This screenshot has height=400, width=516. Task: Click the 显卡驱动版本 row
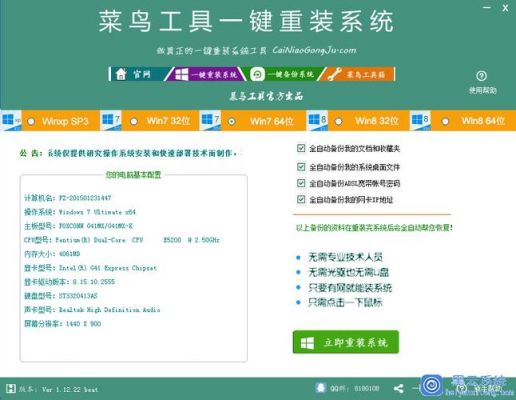69,282
